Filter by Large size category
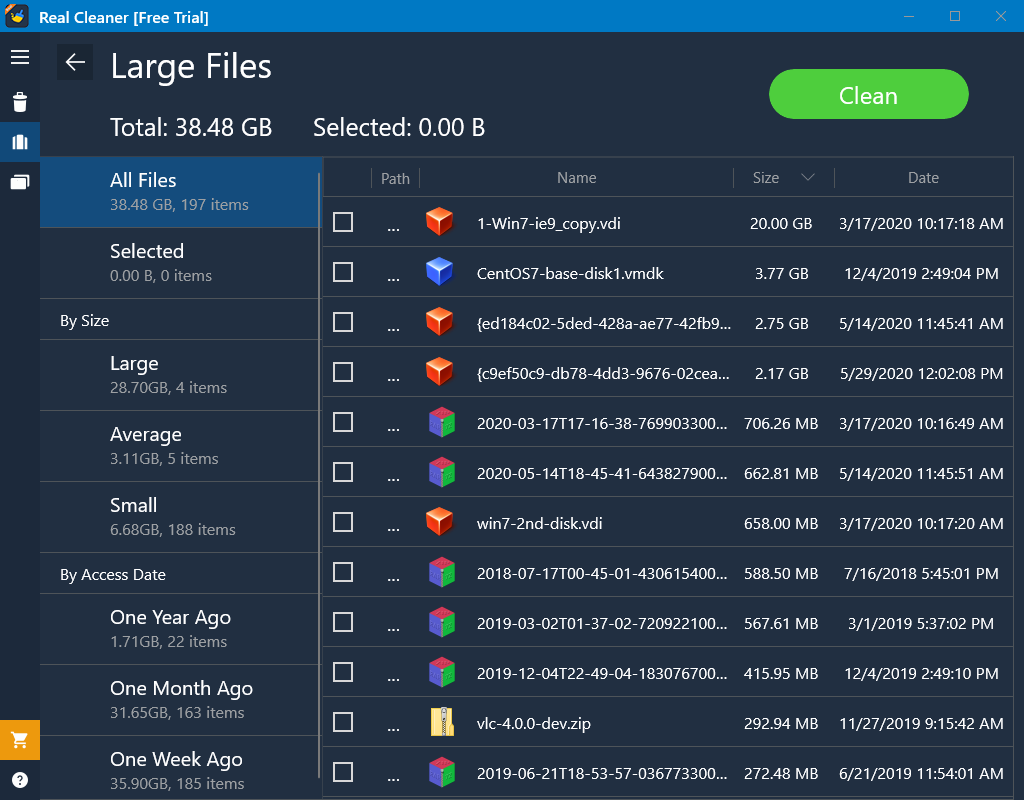The width and height of the screenshot is (1024, 800). pos(180,376)
